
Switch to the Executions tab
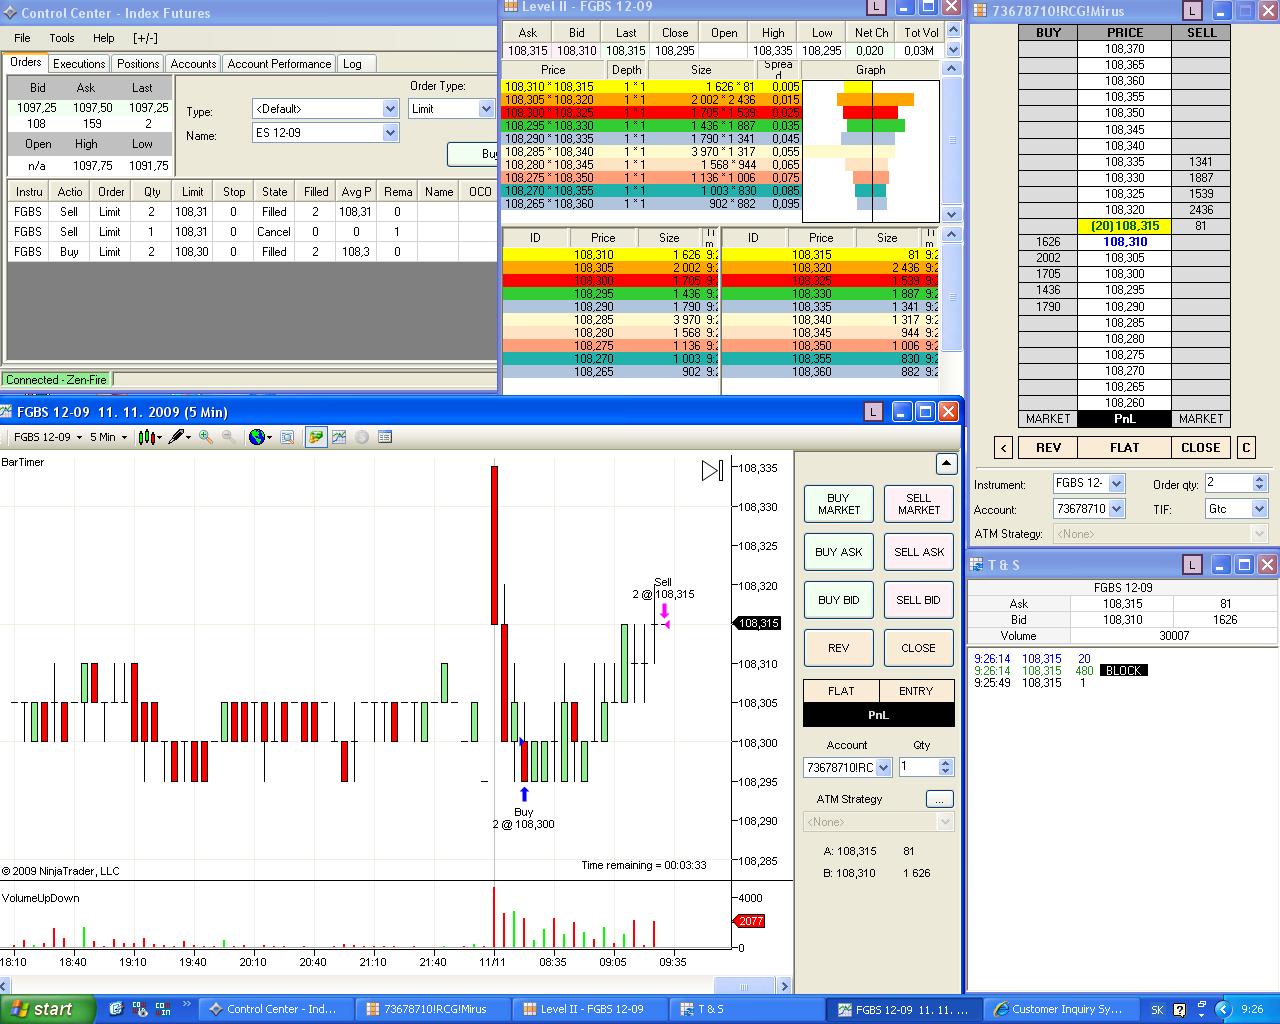click(x=79, y=64)
